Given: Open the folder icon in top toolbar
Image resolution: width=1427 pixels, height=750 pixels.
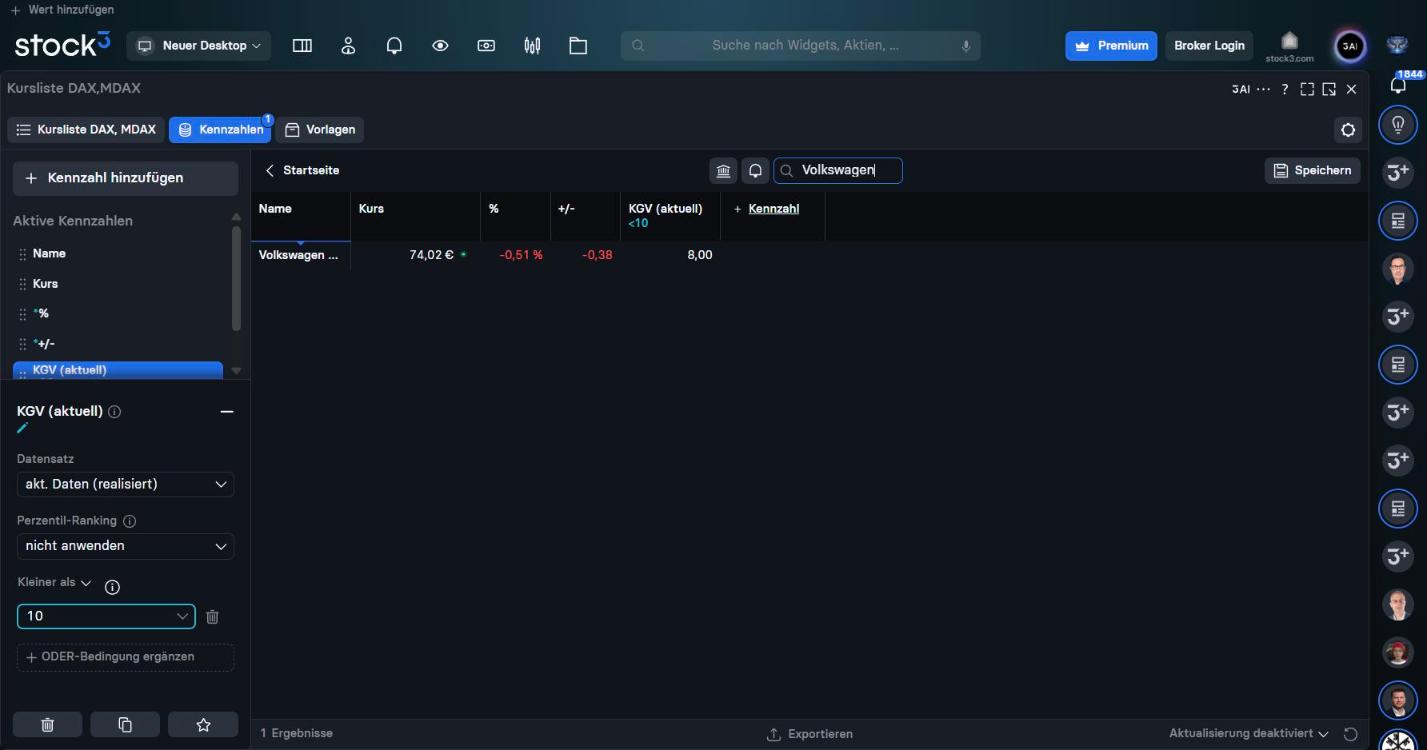Looking at the screenshot, I should 578,46.
